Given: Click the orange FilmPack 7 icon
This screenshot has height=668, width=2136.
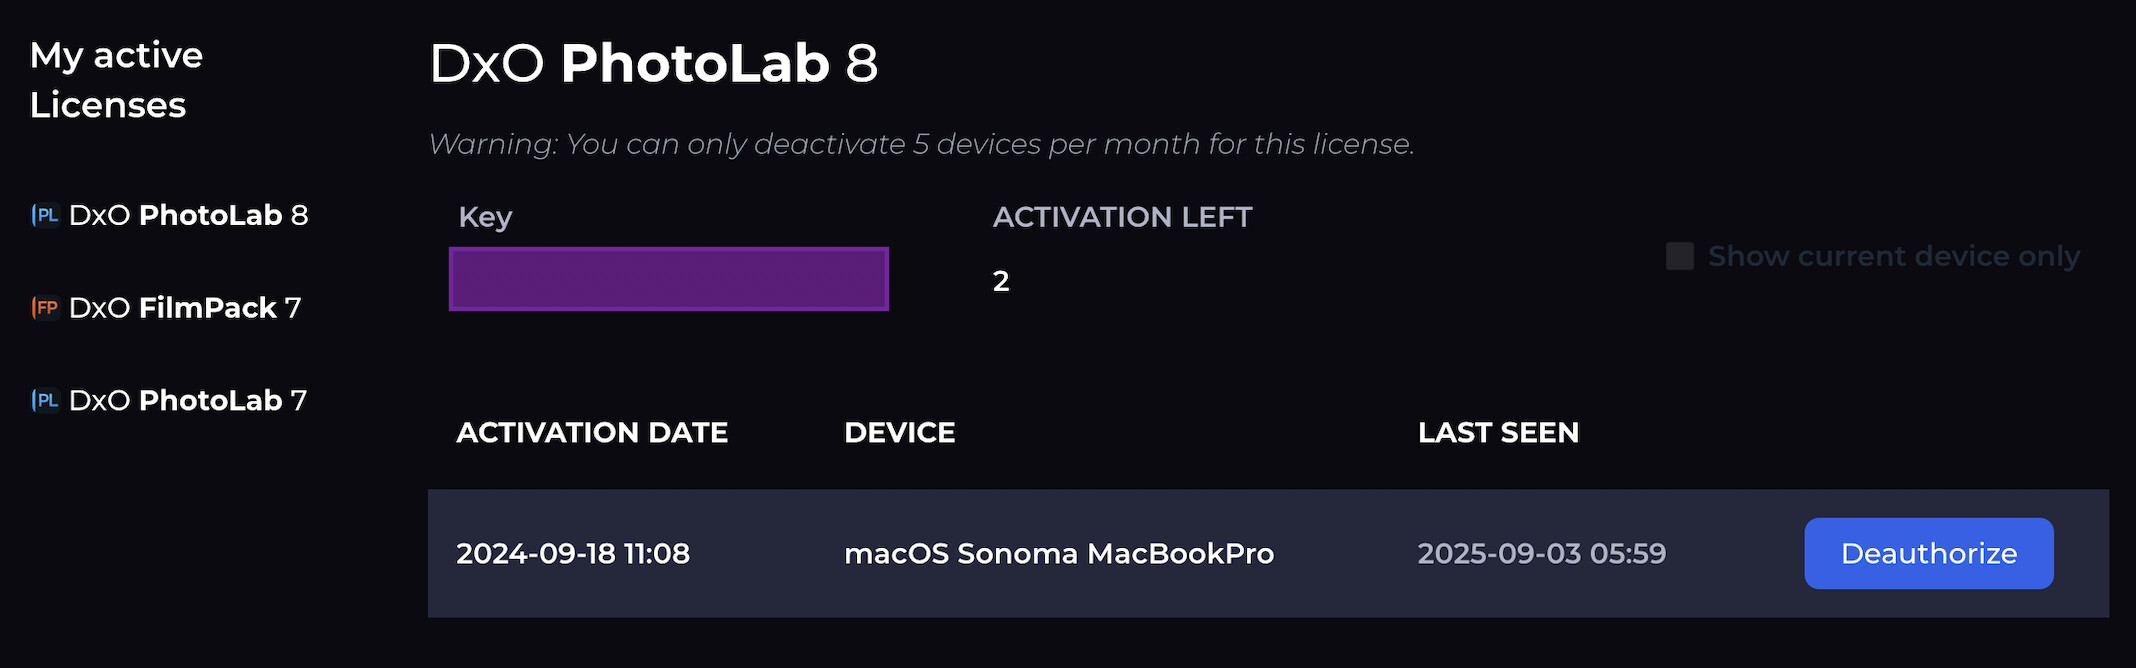Looking at the screenshot, I should (x=45, y=307).
